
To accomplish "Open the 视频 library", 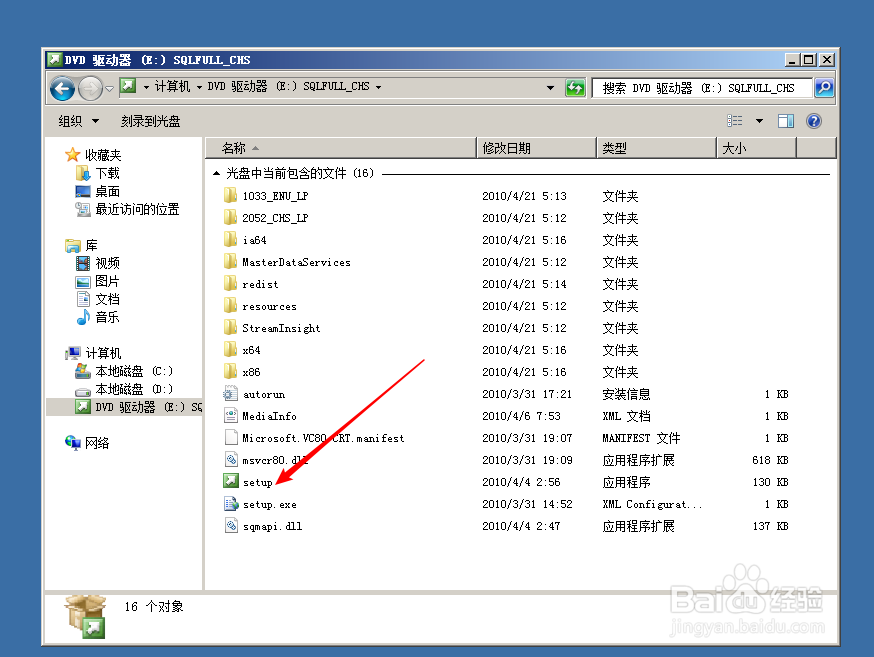I will [107, 263].
